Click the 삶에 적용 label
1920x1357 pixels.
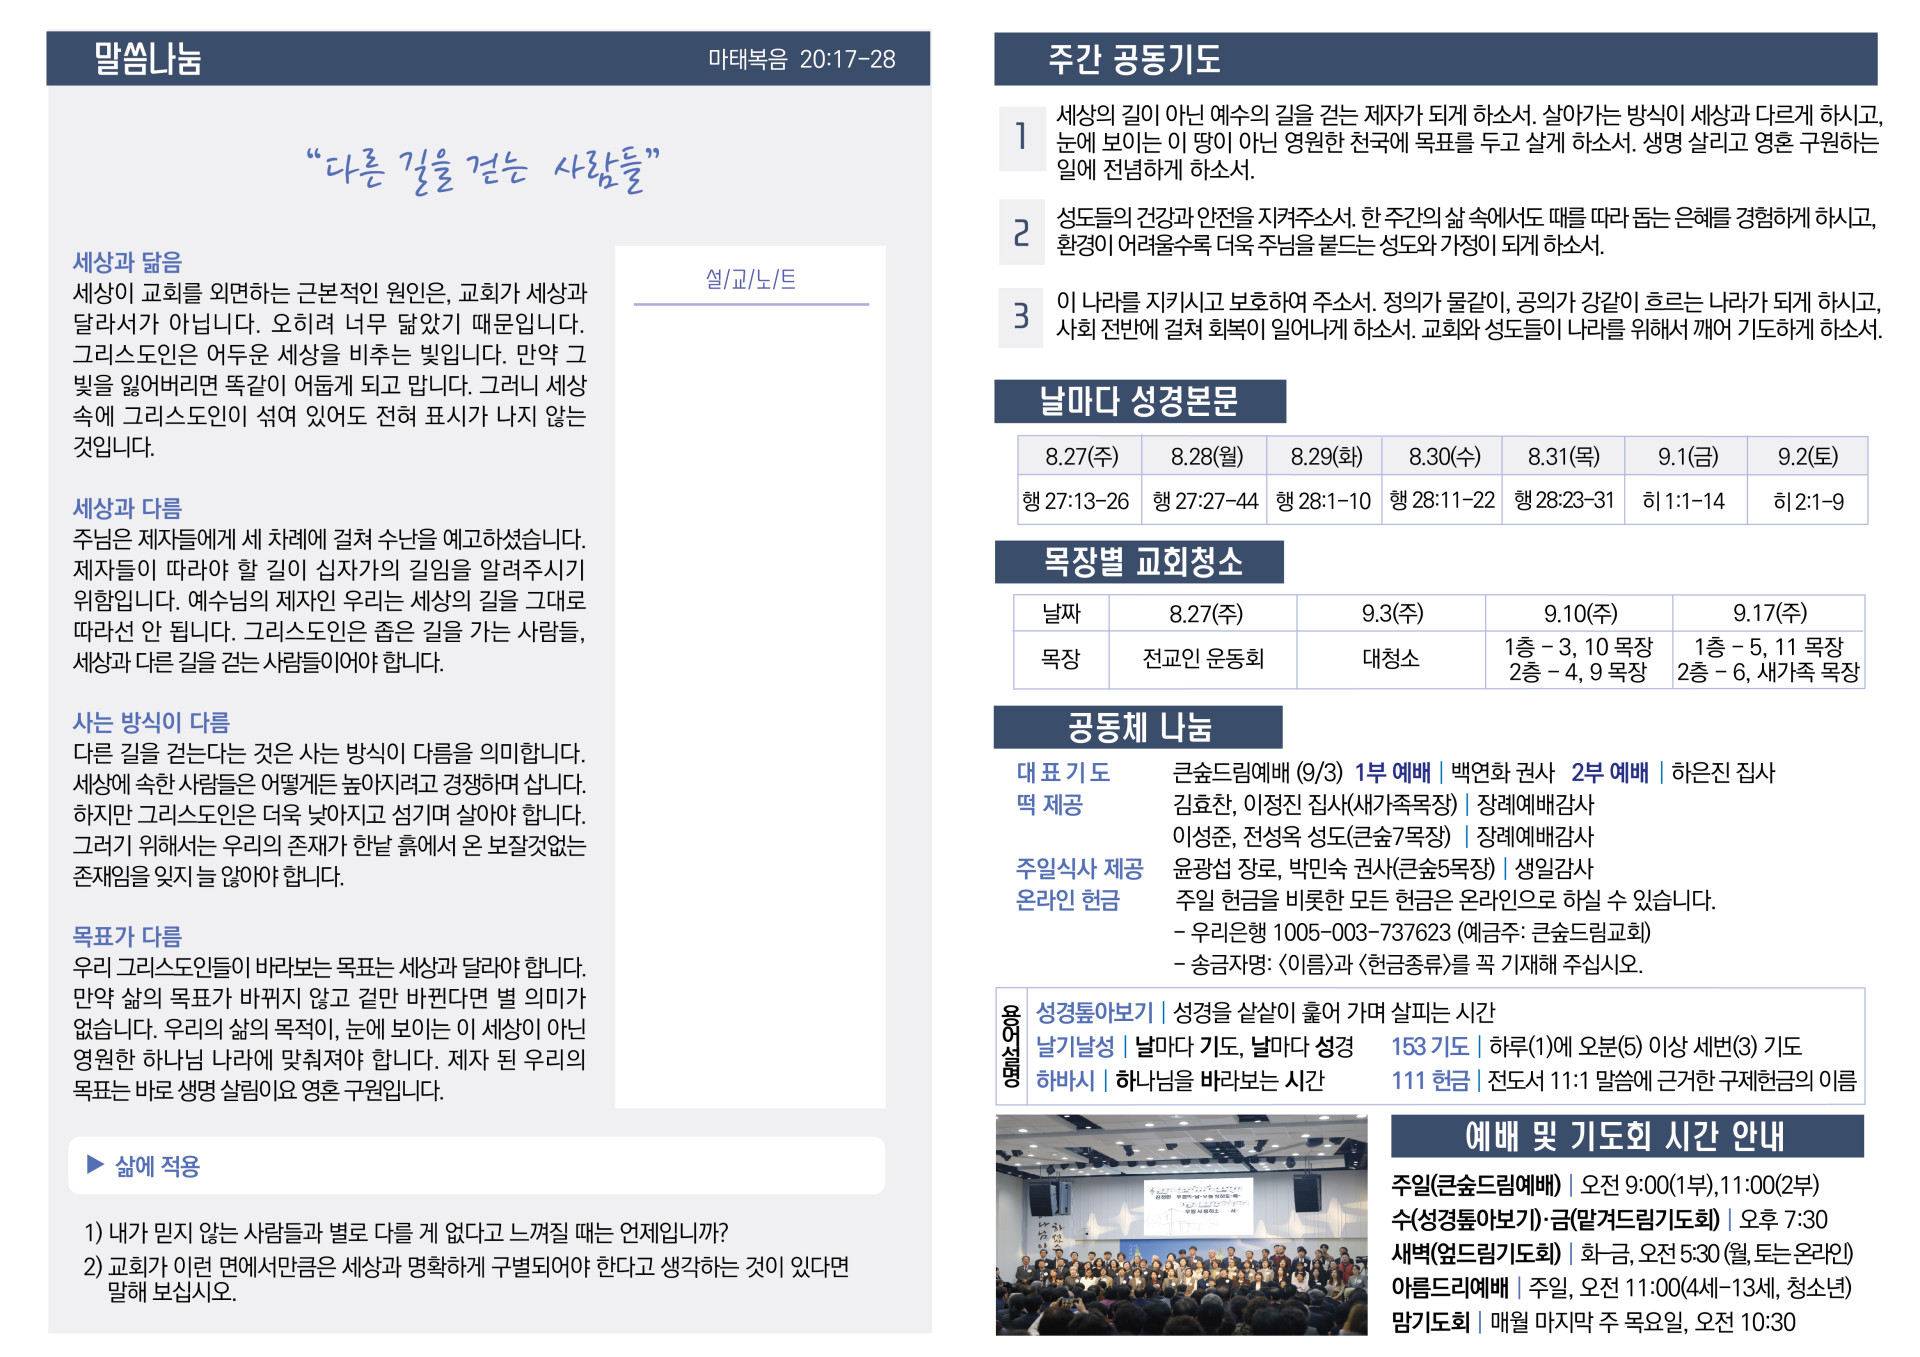[158, 1166]
